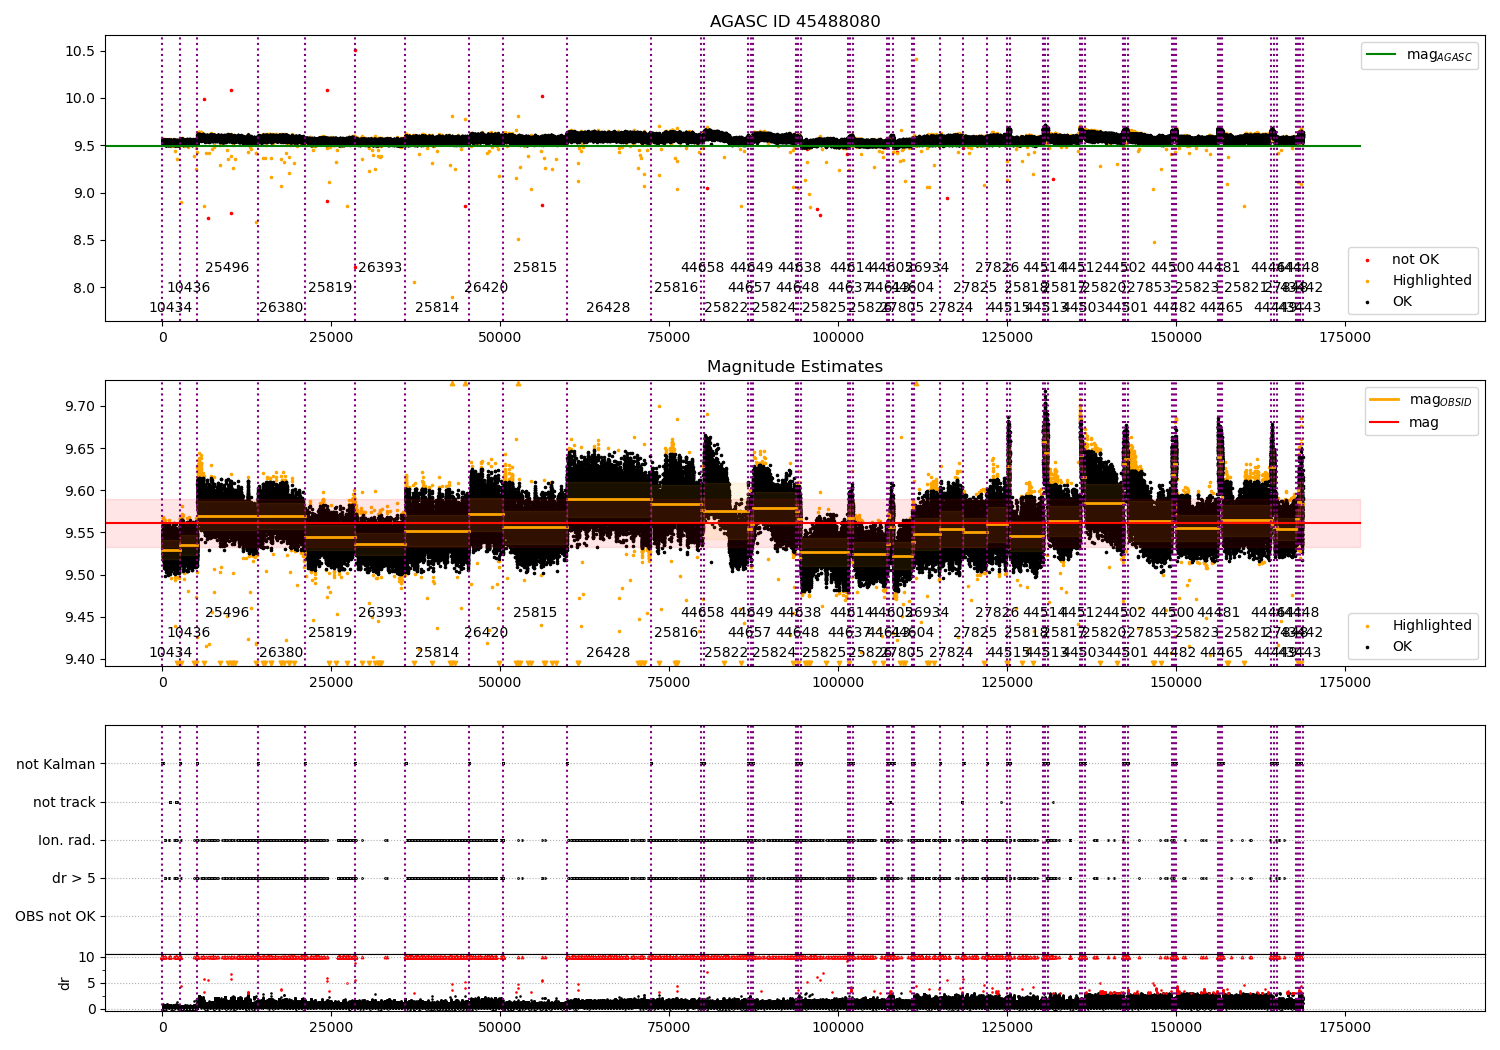Screen dimensions: 1500x1050
Task: Click obsid label 25819 in the top panel
Action: 330,288
